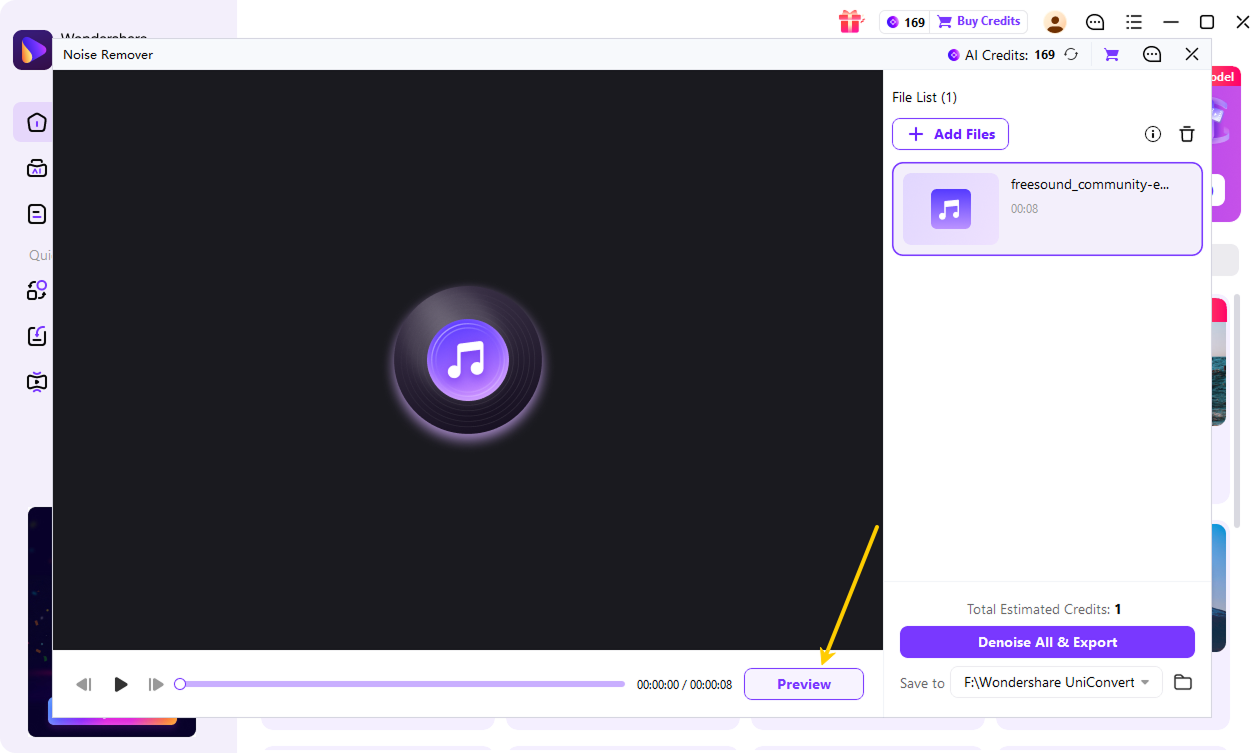Add Files to the file list
Screen dimensions: 1260x753
950,134
